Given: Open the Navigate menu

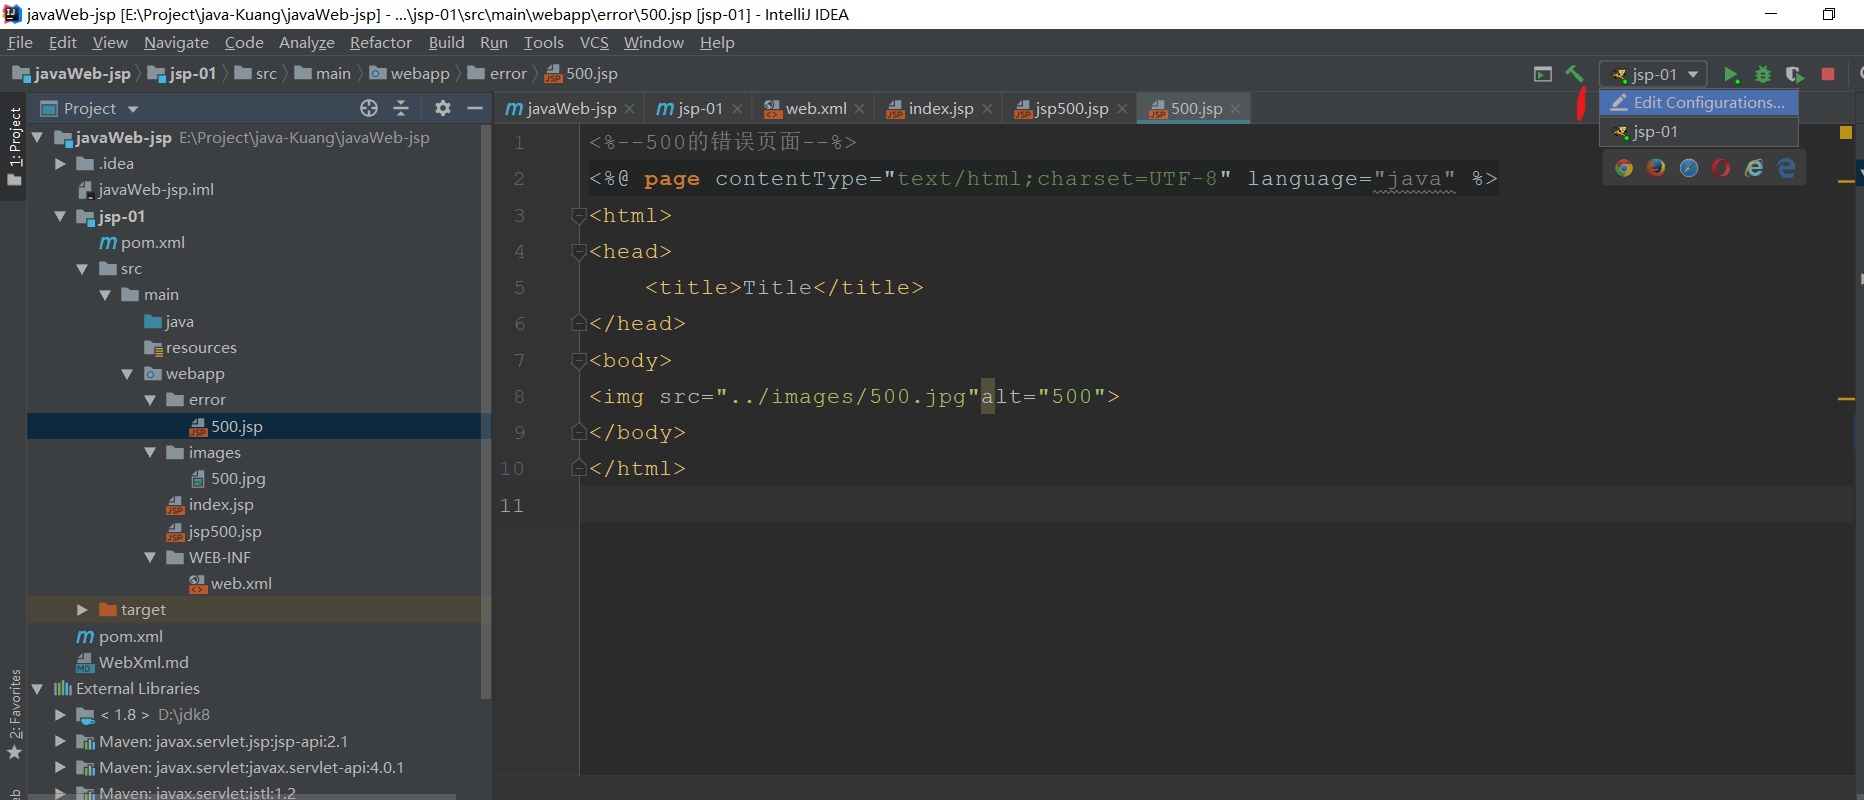Looking at the screenshot, I should tap(176, 42).
